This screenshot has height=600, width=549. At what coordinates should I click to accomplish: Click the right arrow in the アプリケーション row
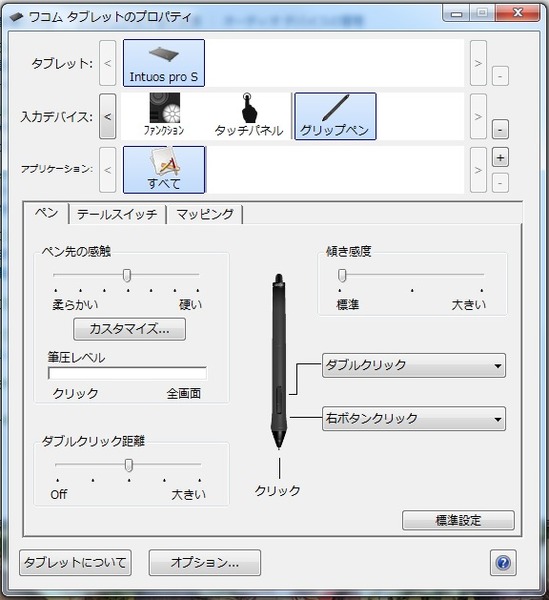pyautogui.click(x=478, y=170)
